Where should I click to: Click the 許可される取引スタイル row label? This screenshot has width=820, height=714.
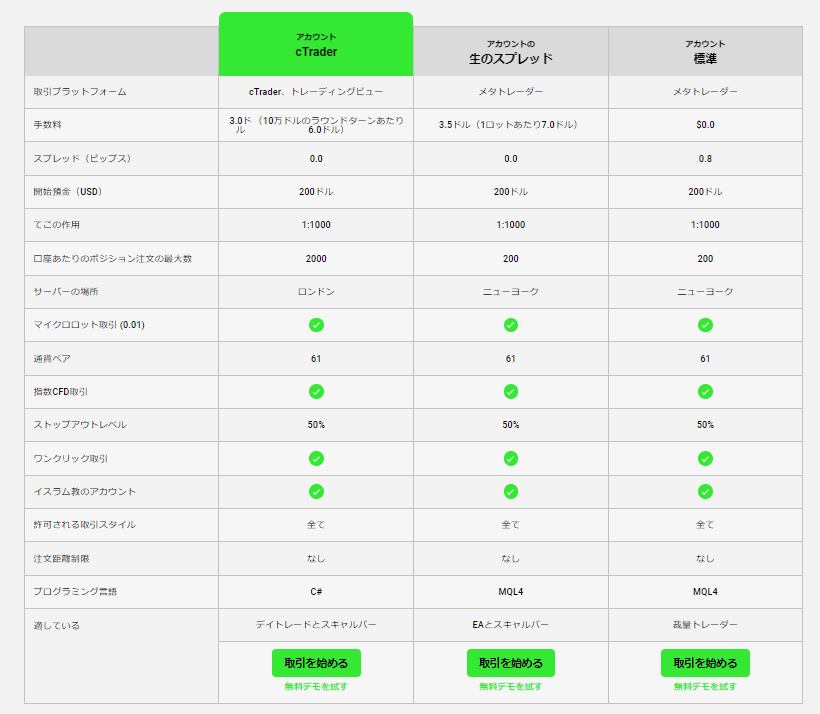pyautogui.click(x=85, y=524)
